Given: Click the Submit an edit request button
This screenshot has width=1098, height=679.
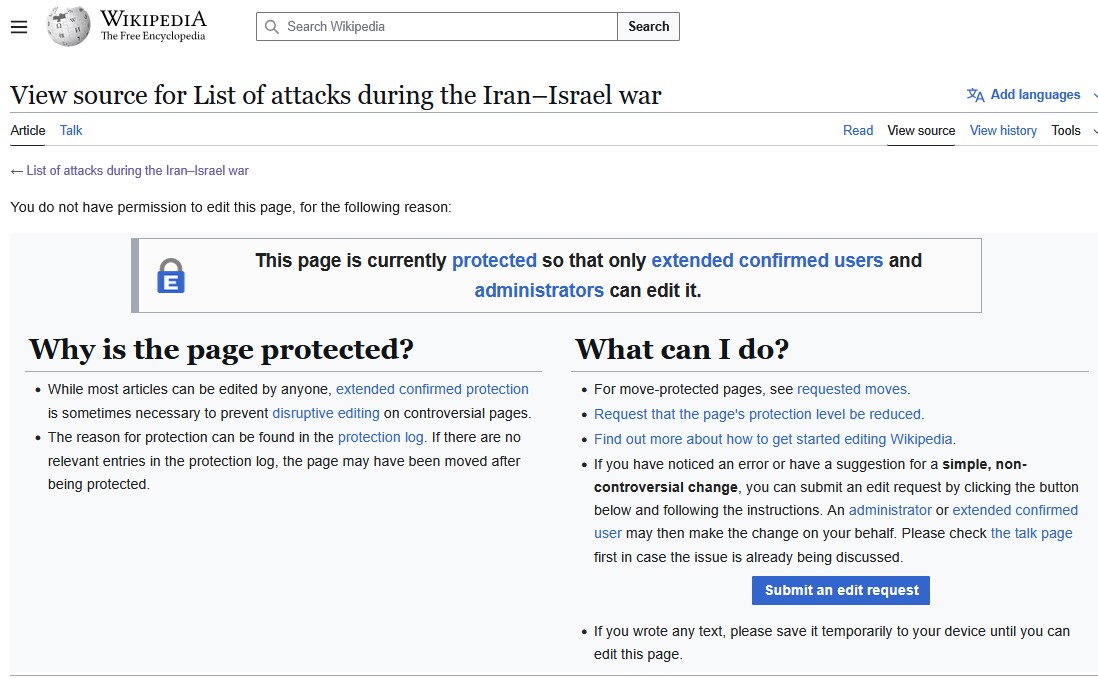Looking at the screenshot, I should [840, 590].
